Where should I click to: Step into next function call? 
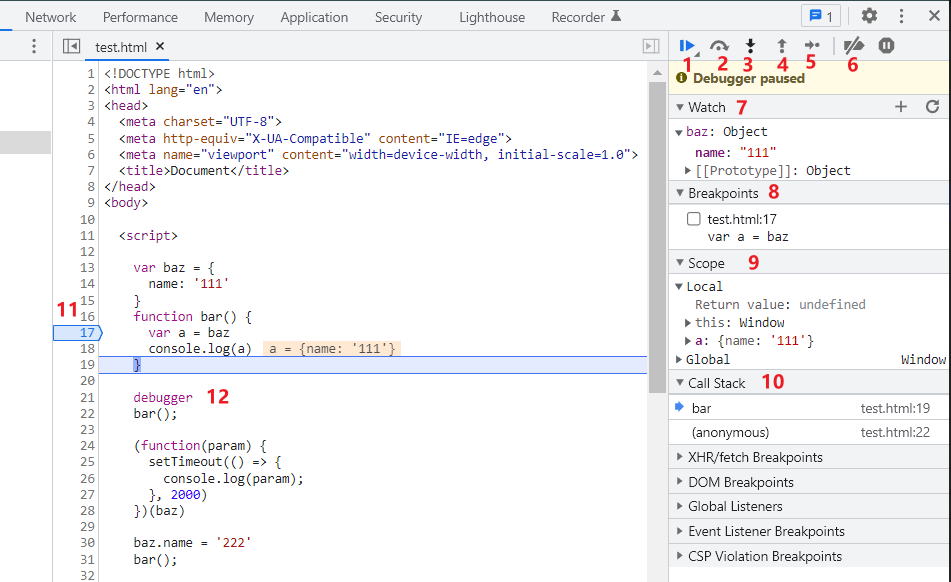coord(750,45)
